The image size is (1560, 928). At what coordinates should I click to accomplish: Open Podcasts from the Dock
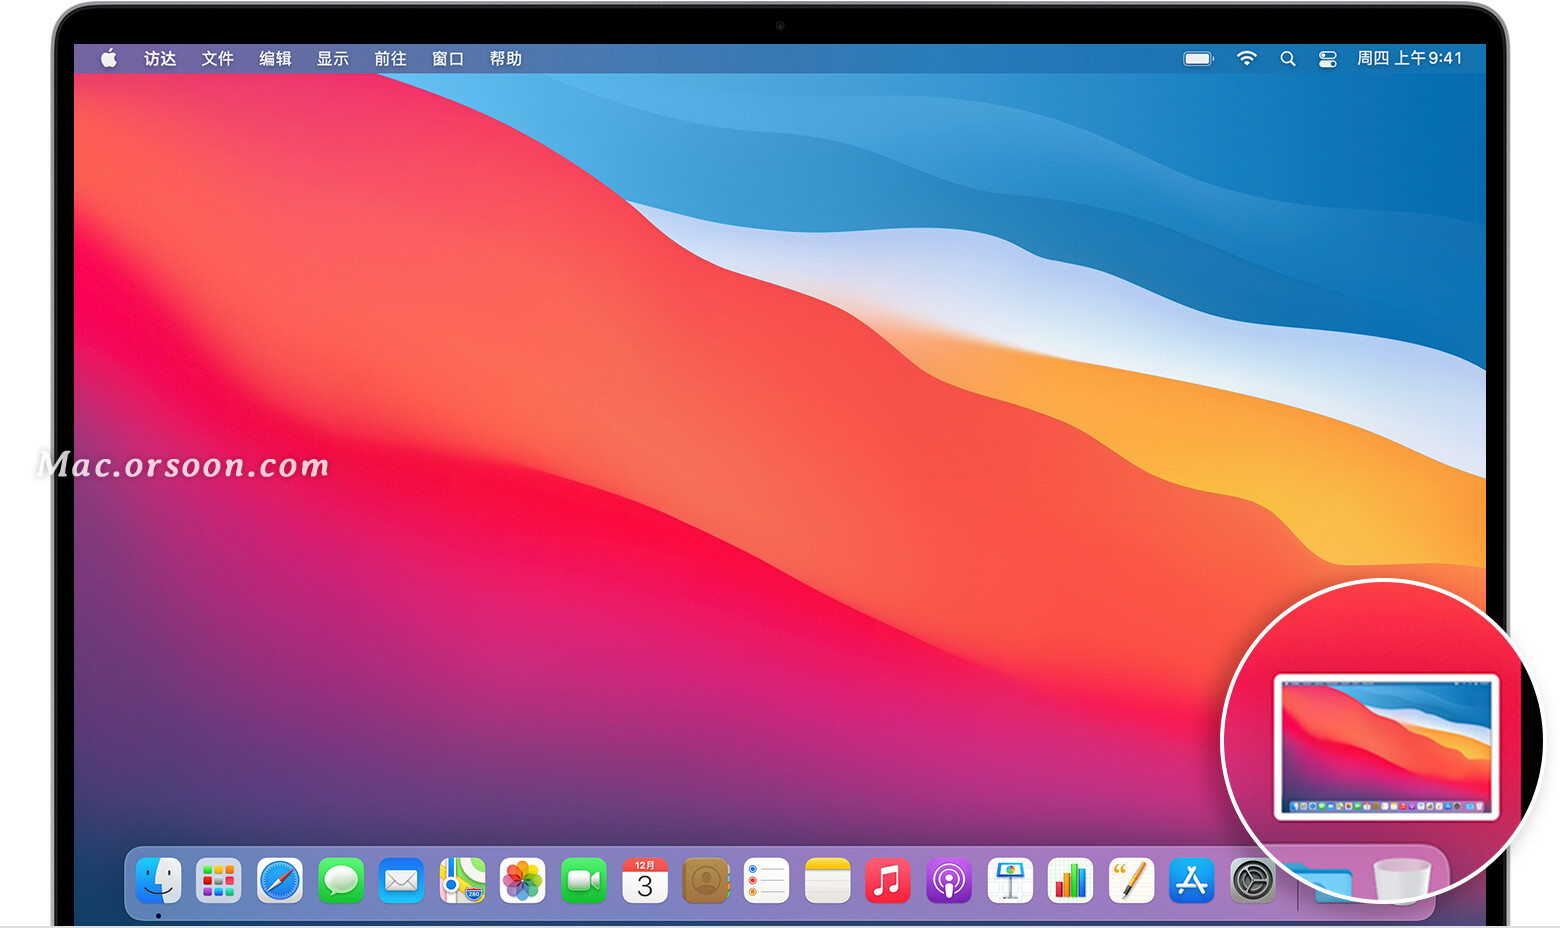point(949,881)
